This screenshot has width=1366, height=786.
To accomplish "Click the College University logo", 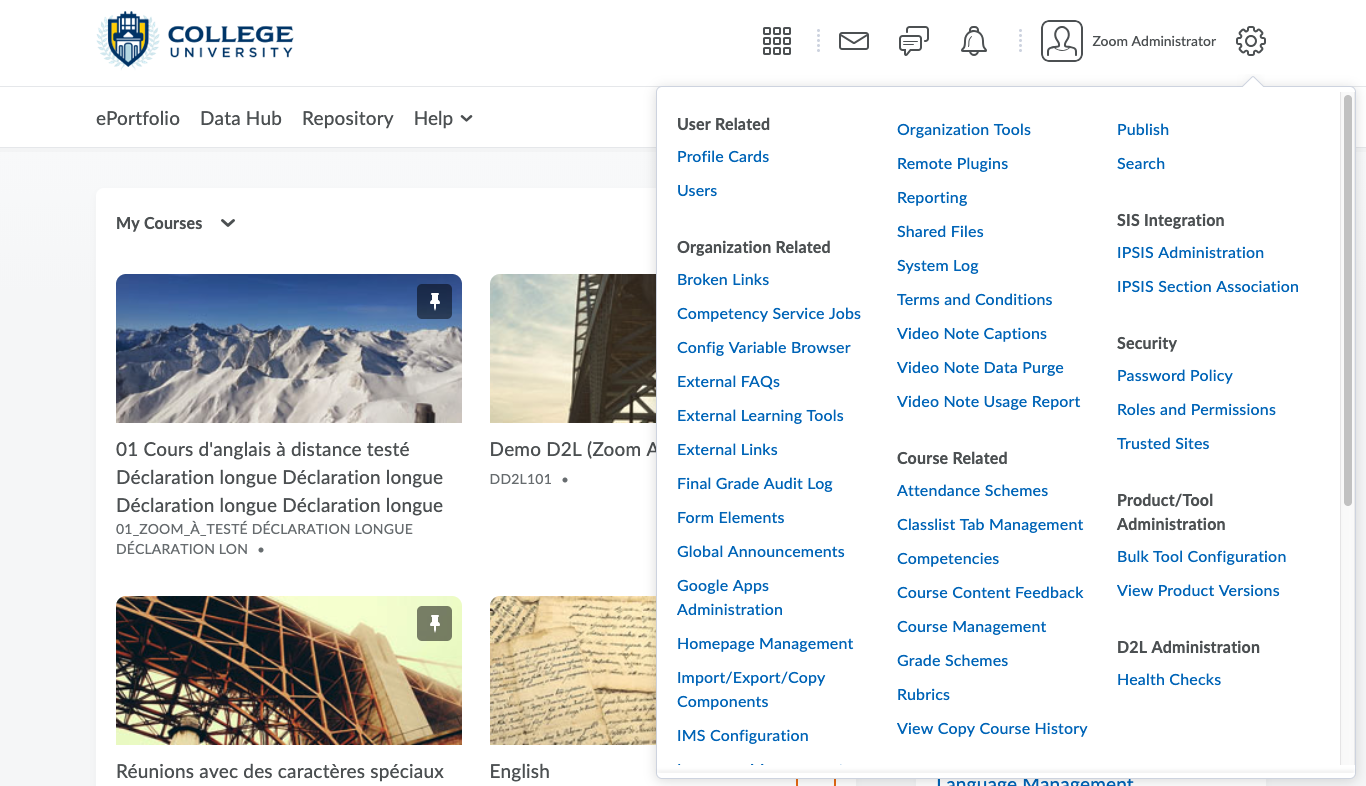I will pos(195,40).
